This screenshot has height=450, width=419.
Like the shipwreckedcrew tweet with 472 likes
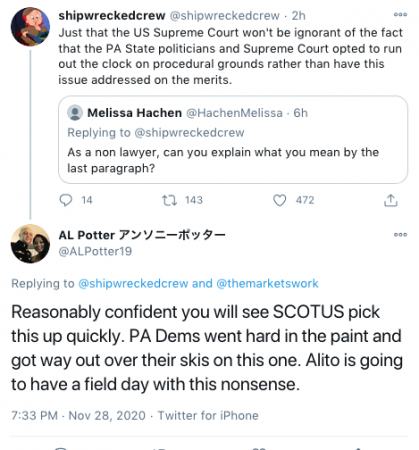(x=279, y=200)
